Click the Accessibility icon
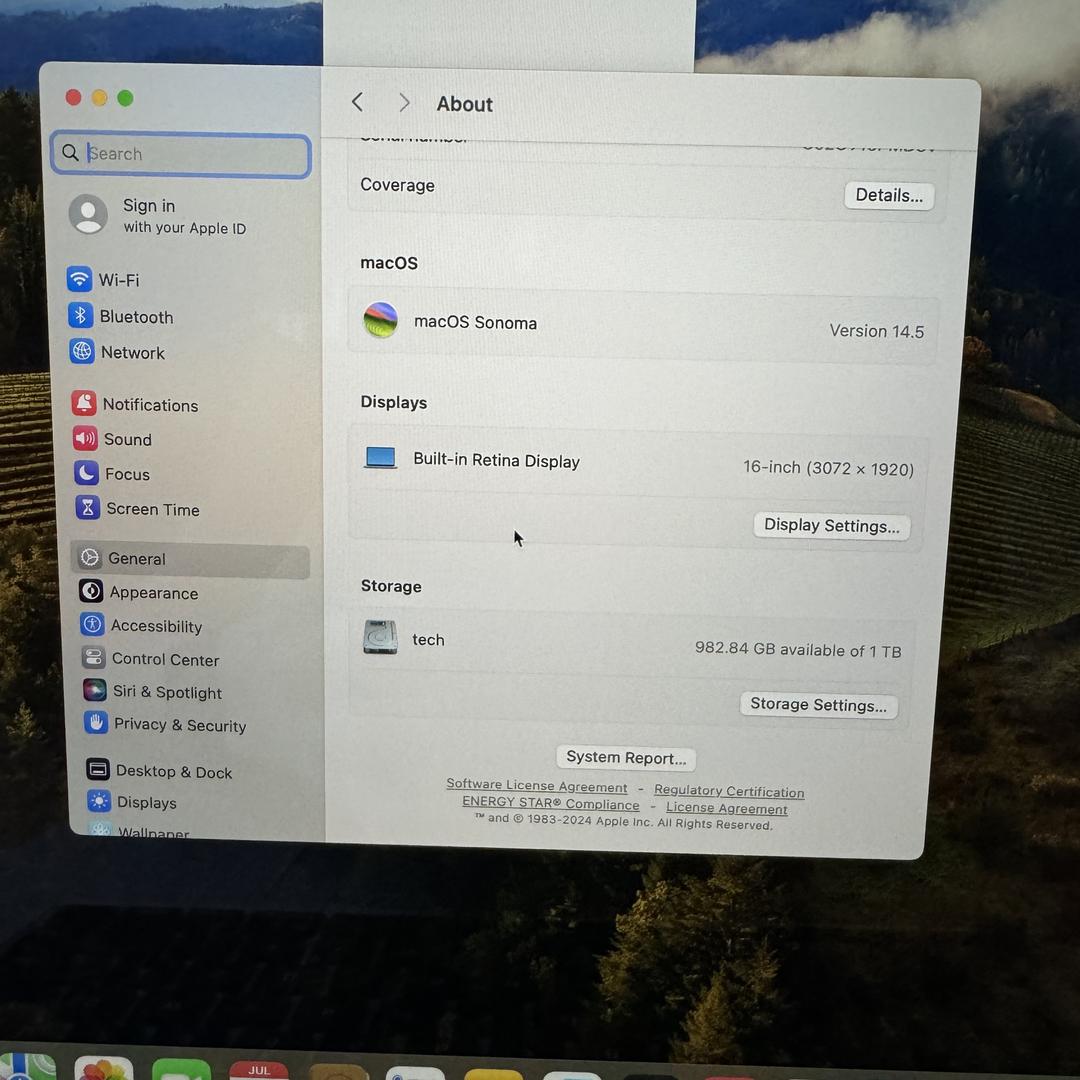 point(92,625)
